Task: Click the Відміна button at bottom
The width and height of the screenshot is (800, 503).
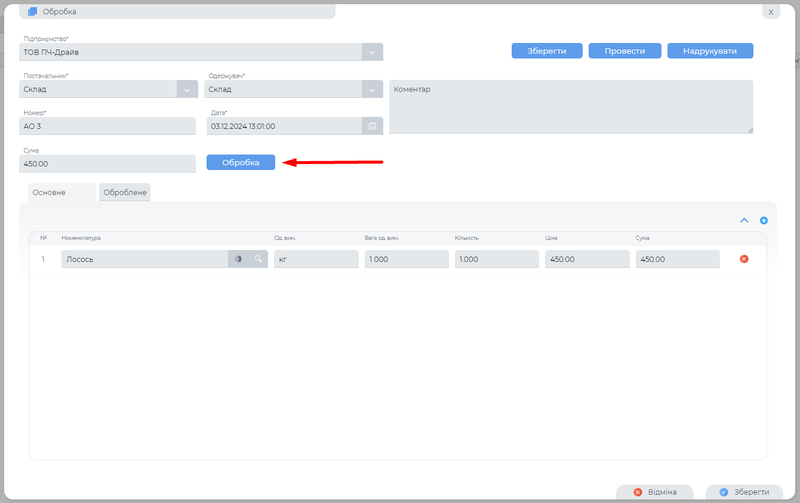Action: [x=656, y=492]
